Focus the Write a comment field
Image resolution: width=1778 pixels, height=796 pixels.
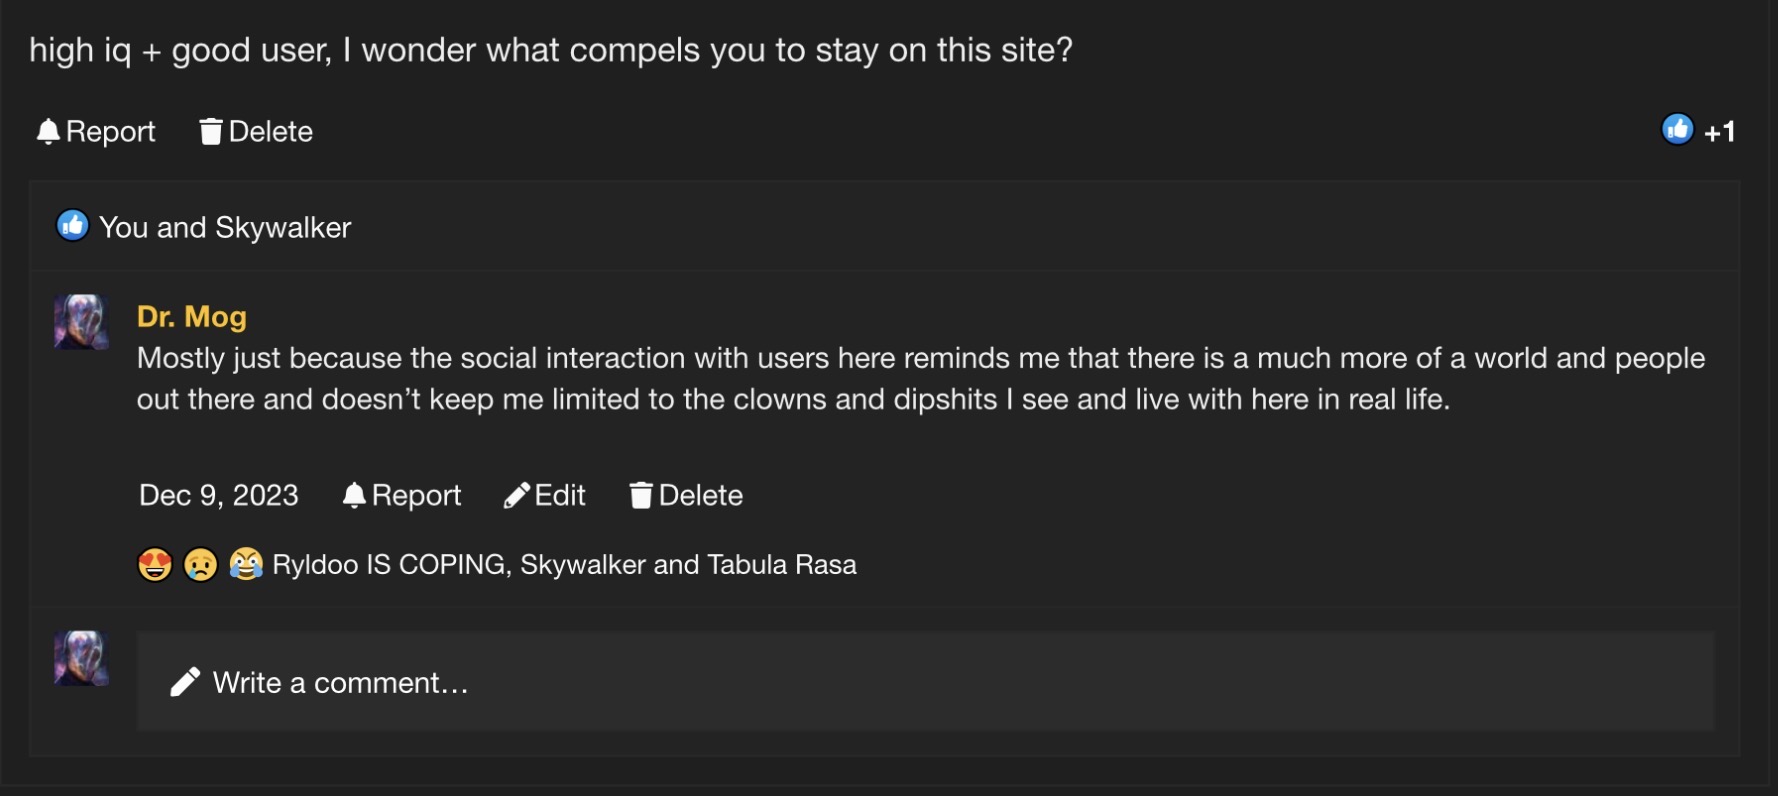point(925,681)
